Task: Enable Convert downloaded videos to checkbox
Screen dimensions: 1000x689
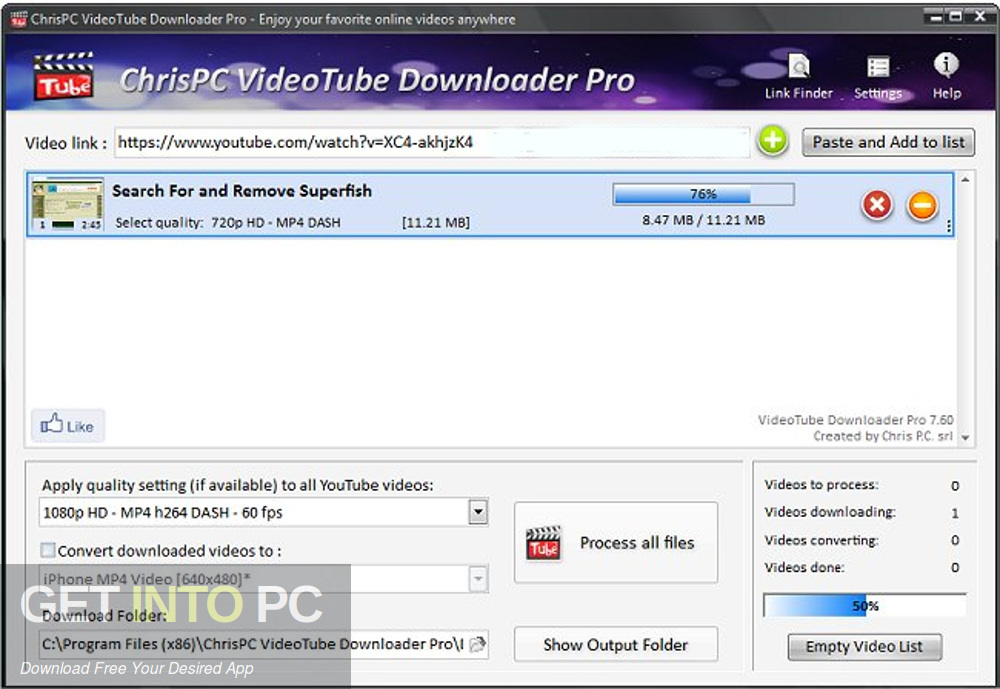Action: coord(48,550)
